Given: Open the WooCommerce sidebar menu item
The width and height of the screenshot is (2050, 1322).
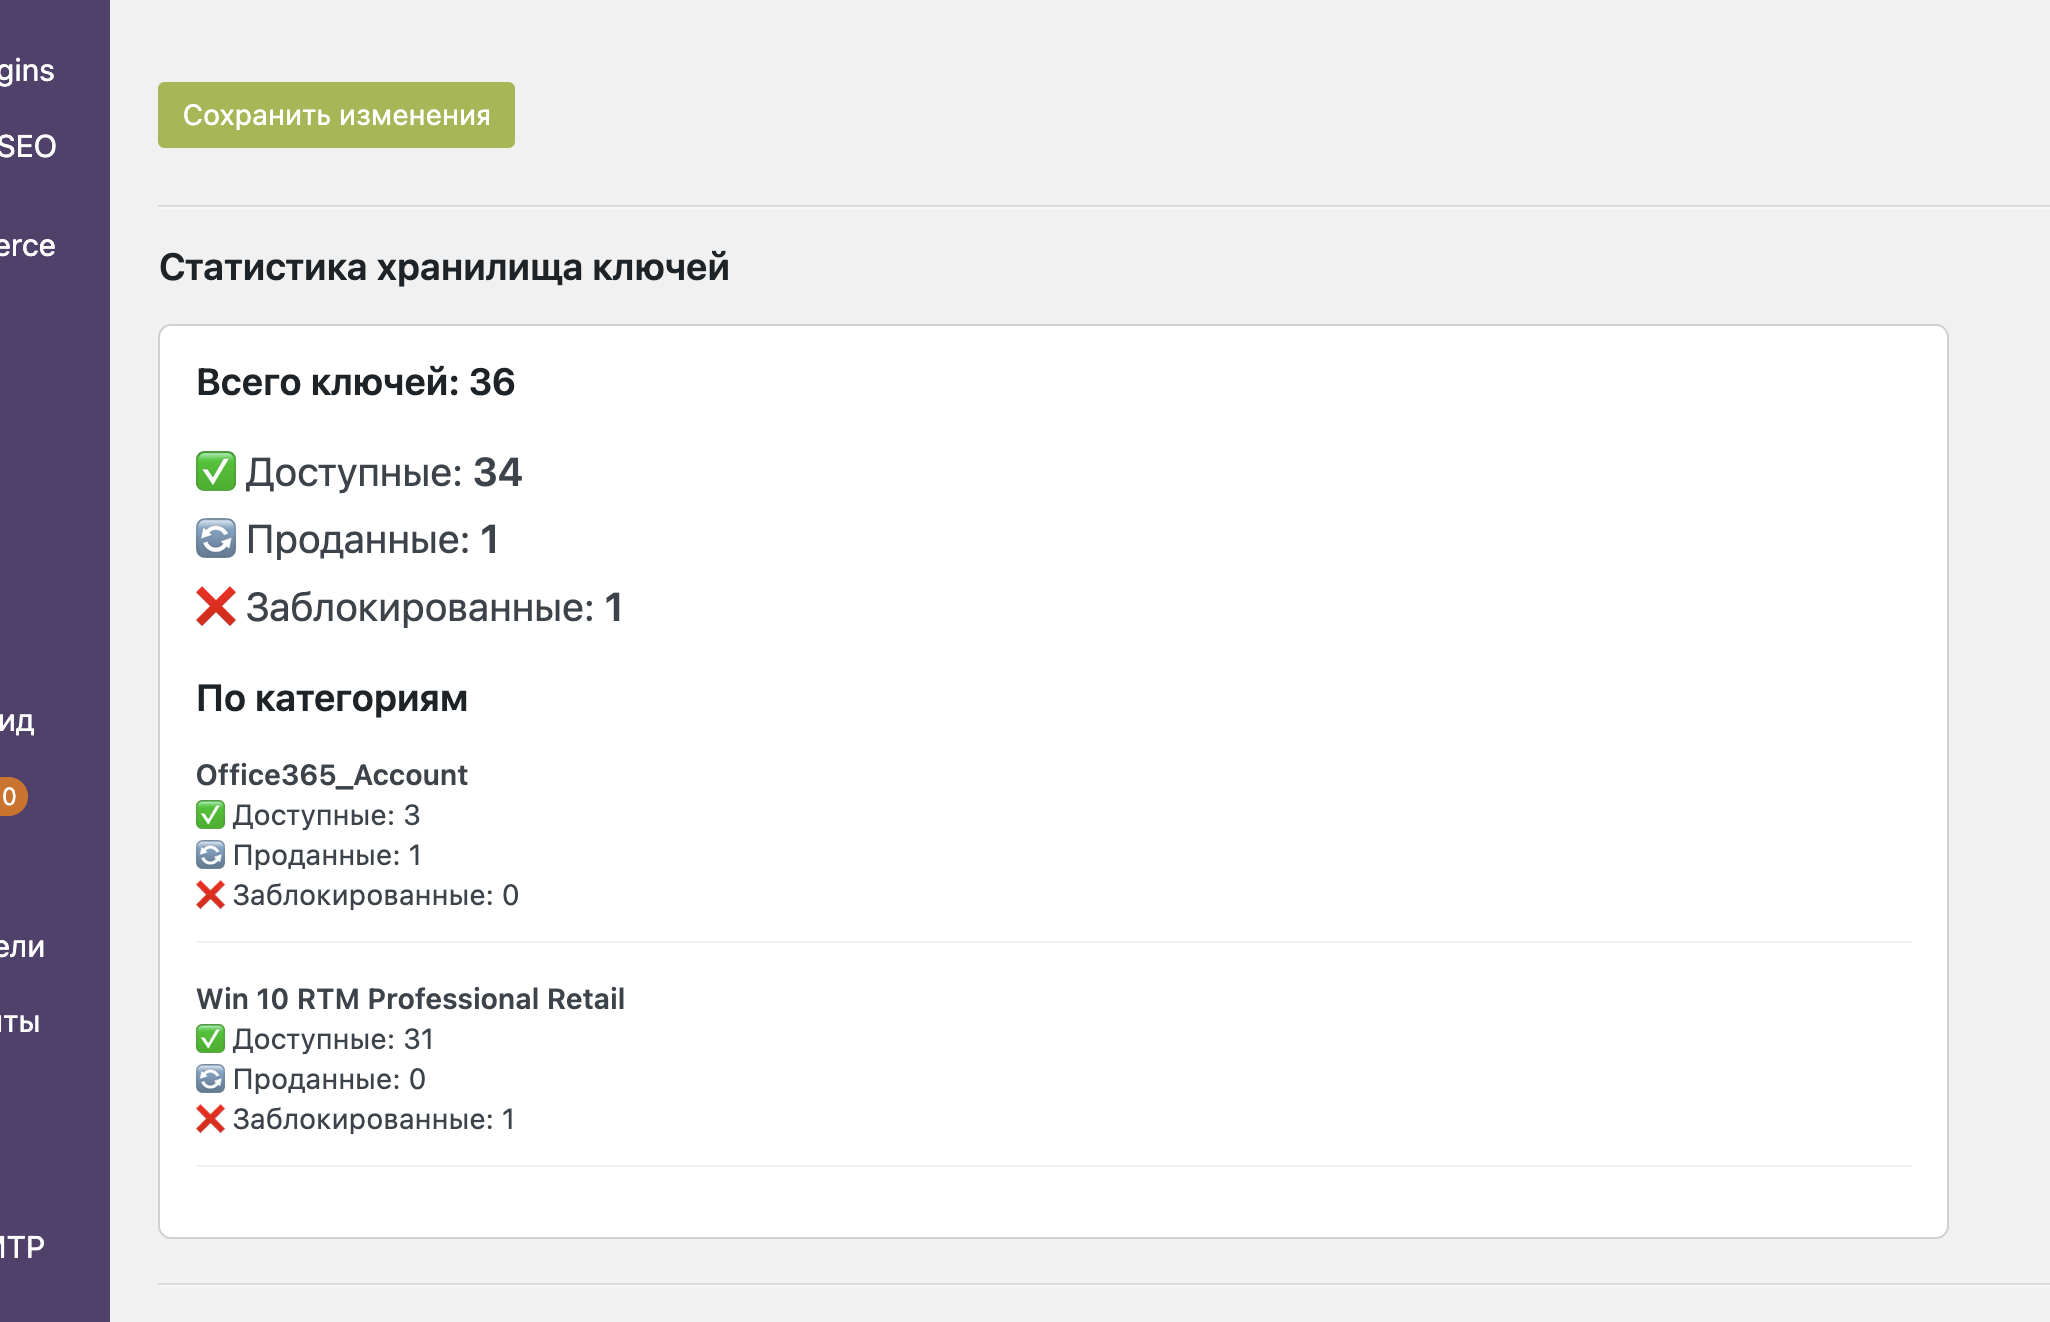Looking at the screenshot, I should tap(28, 245).
